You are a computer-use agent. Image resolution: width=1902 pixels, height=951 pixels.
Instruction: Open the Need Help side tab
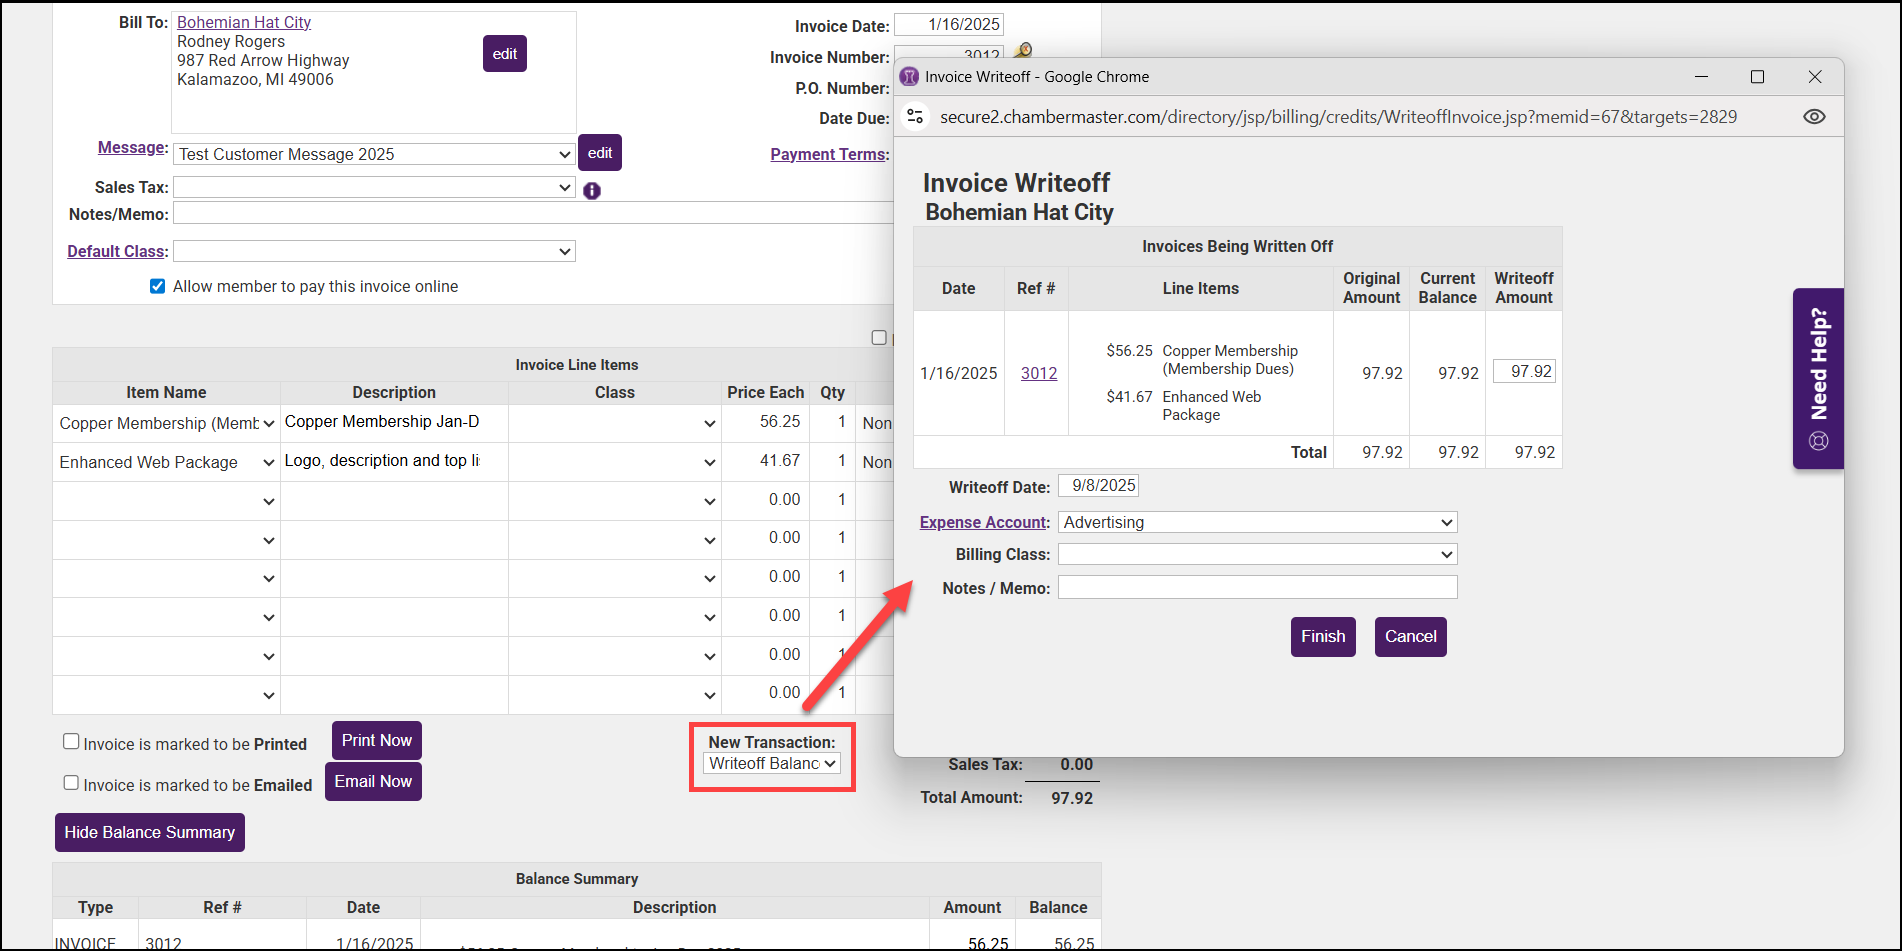1818,378
